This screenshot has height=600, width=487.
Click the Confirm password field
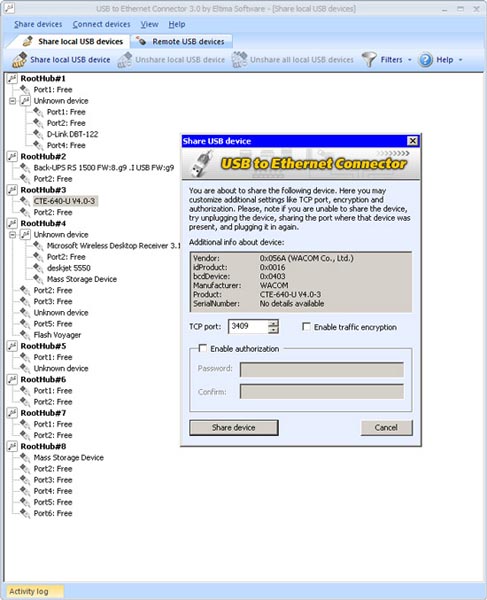pyautogui.click(x=321, y=391)
